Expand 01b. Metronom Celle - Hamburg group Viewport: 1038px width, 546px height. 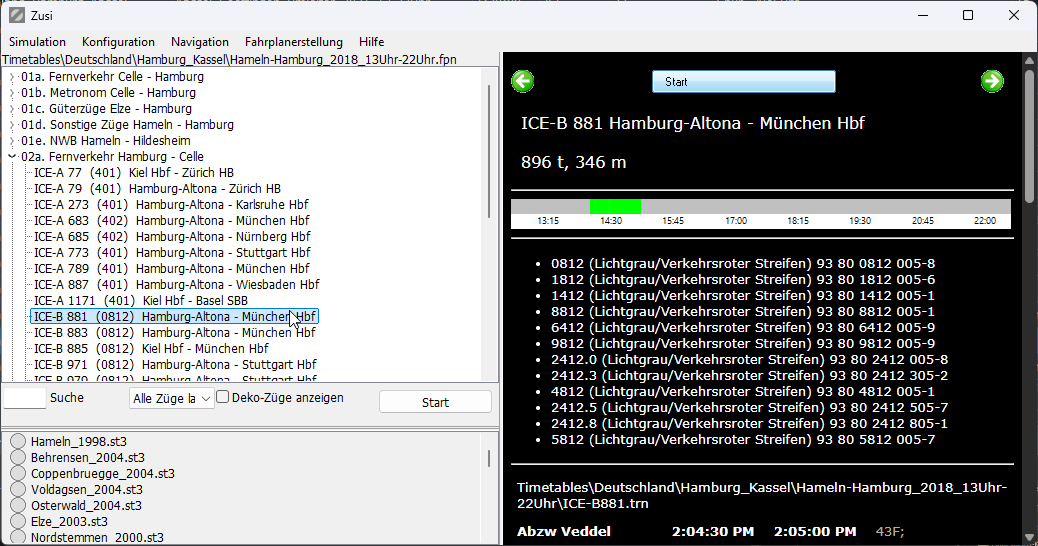[12, 93]
